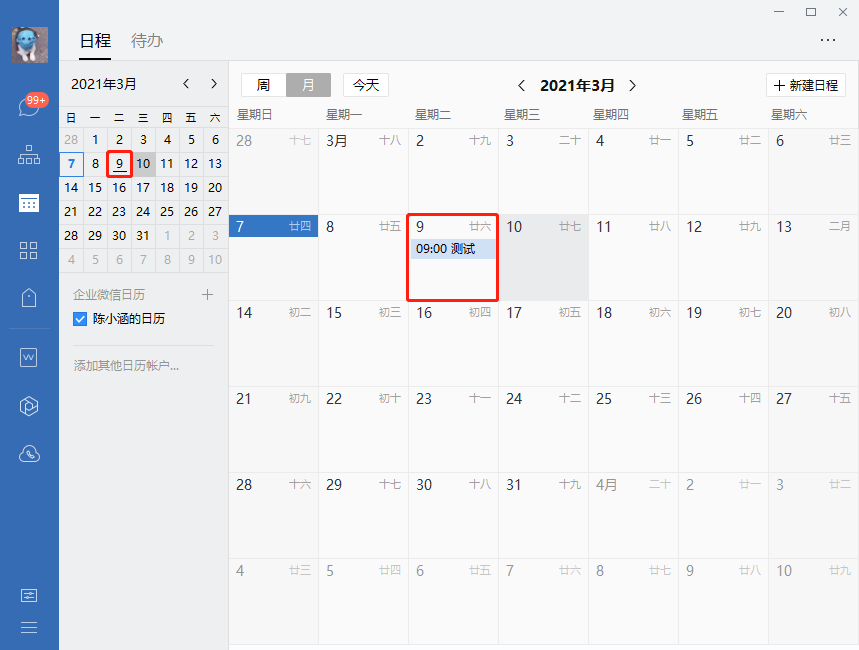This screenshot has height=650, width=859.
Task: Open the workbench four-squares icon
Action: click(x=29, y=250)
